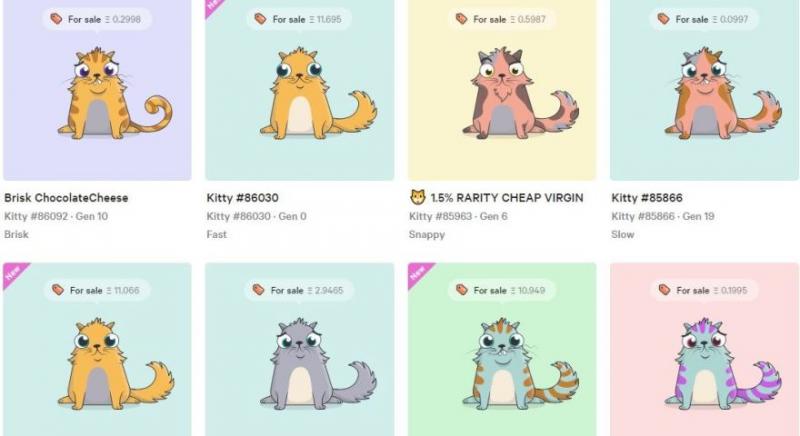This screenshot has width=800, height=436.
Task: Click the New ribbon on the 11.066 kitty card
Action: 13,273
